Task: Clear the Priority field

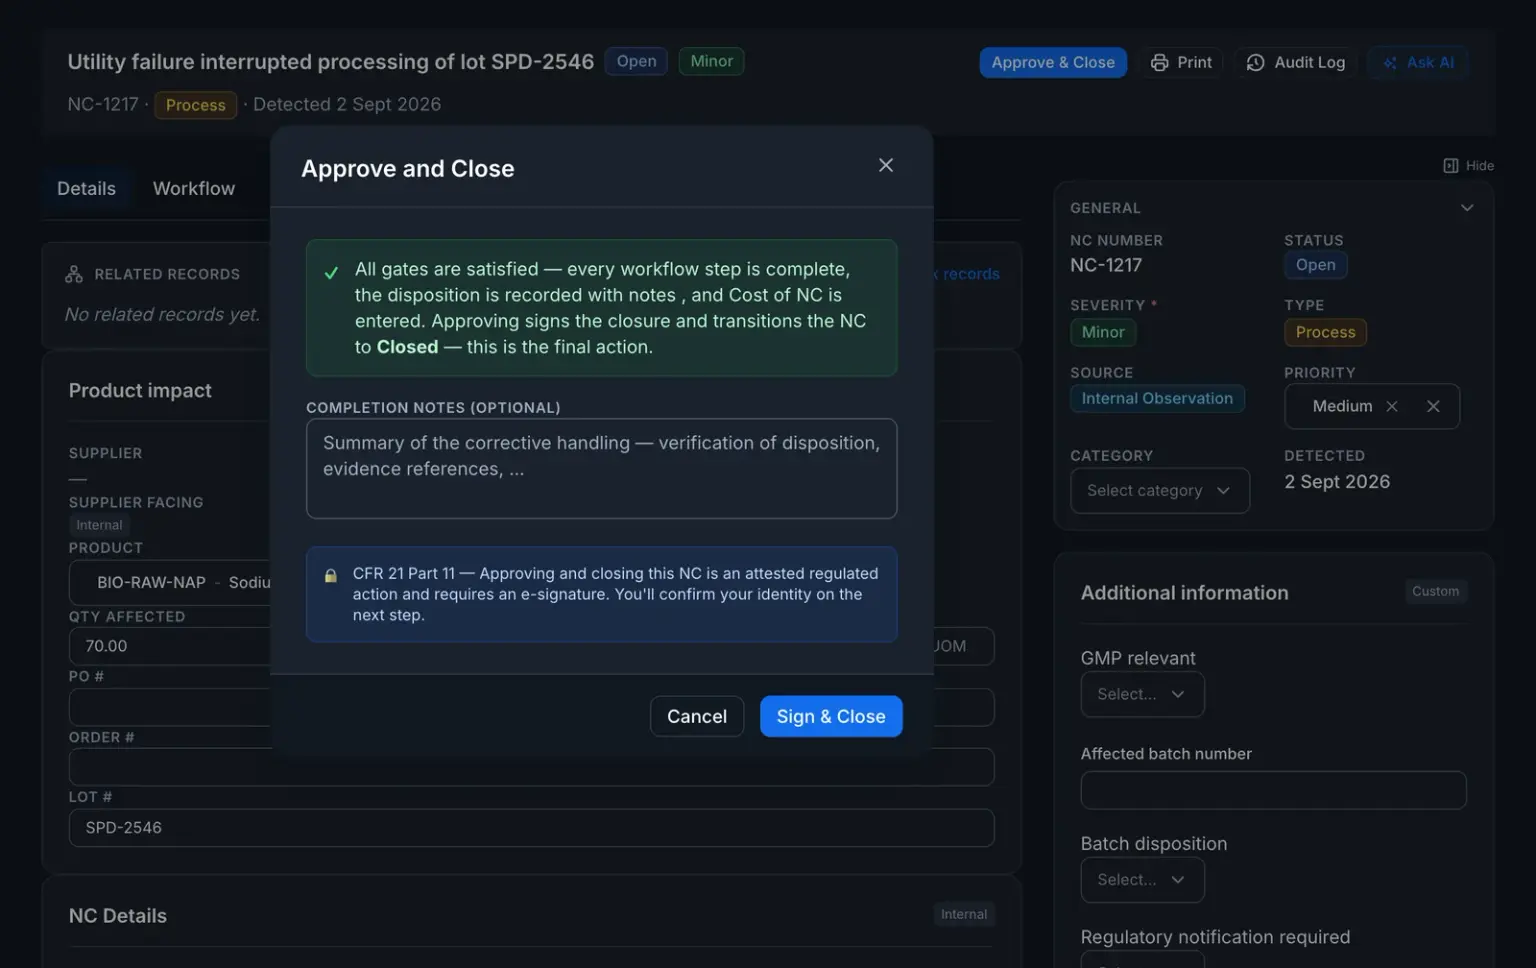Action: [x=1433, y=406]
